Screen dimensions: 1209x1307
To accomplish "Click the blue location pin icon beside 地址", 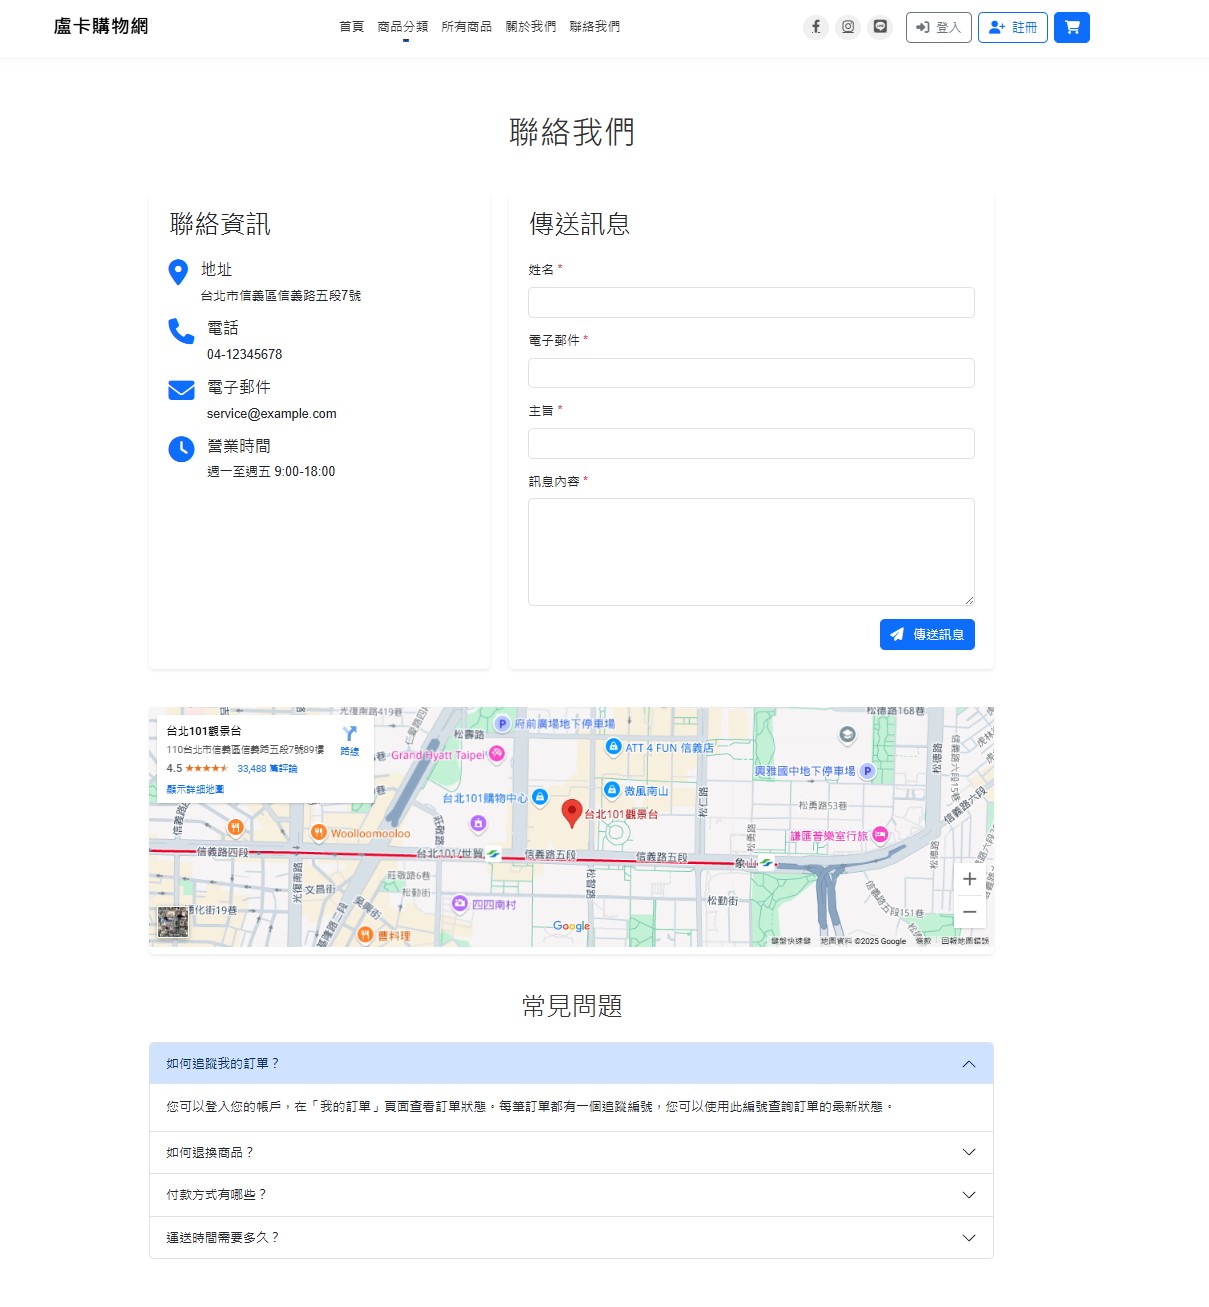I will pos(180,272).
